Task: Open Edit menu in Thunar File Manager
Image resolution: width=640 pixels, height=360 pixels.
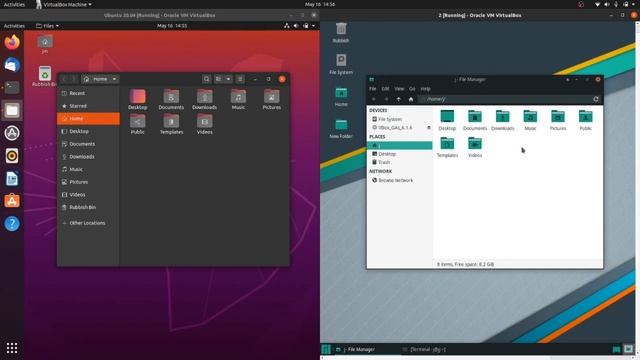Action: pyautogui.click(x=385, y=89)
